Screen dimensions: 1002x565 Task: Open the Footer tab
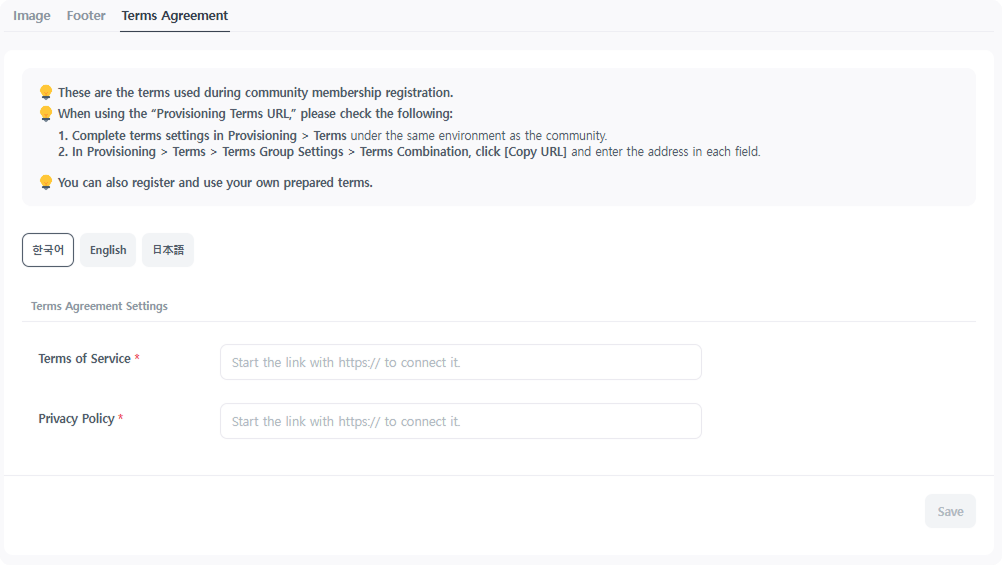pos(86,16)
